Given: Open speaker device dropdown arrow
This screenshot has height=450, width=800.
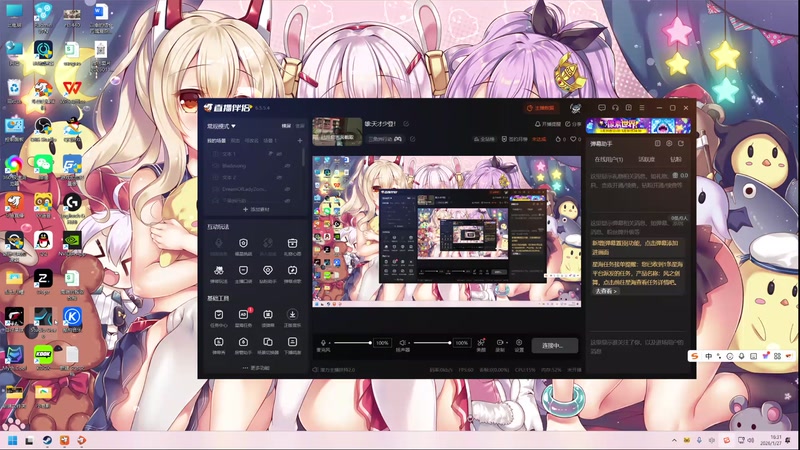Looking at the screenshot, I should click(x=409, y=343).
